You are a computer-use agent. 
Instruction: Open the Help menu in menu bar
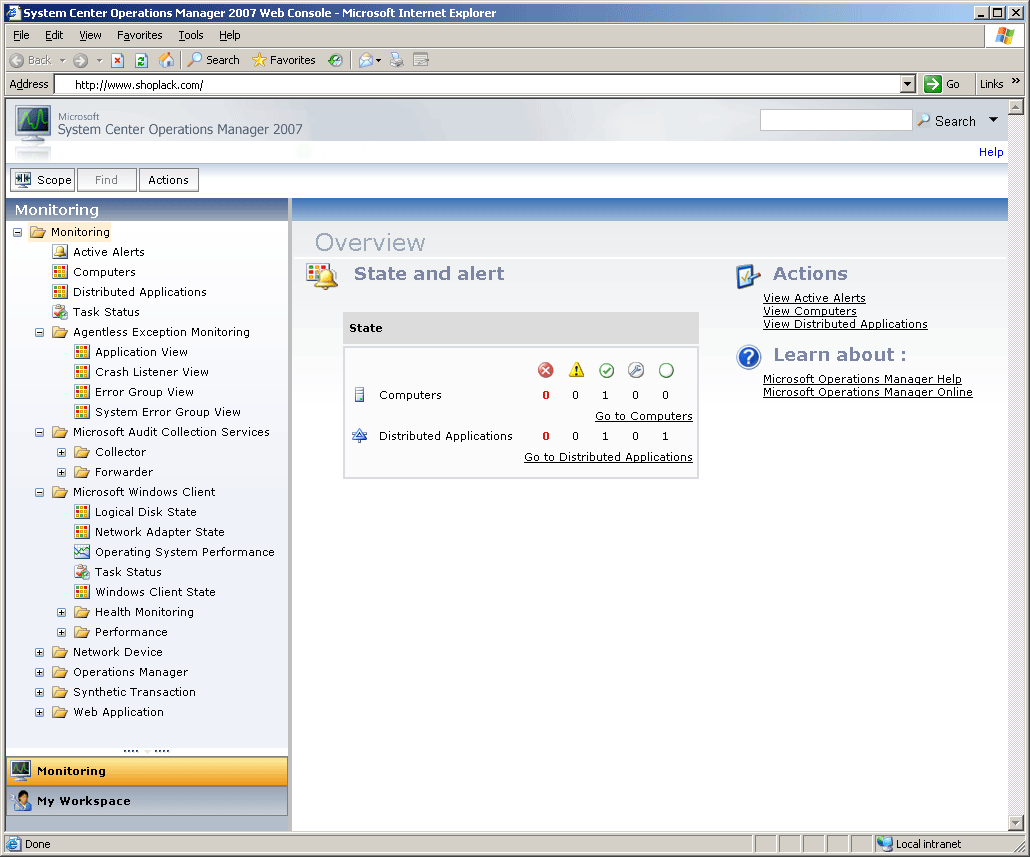(229, 35)
